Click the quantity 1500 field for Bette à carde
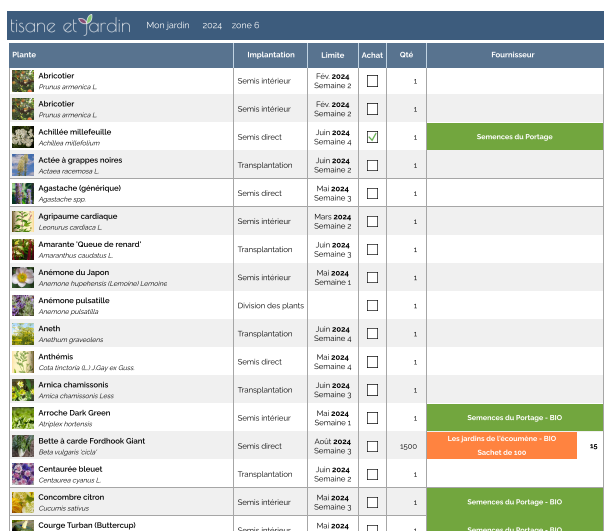Image resolution: width=612 pixels, height=531 pixels. [x=407, y=446]
